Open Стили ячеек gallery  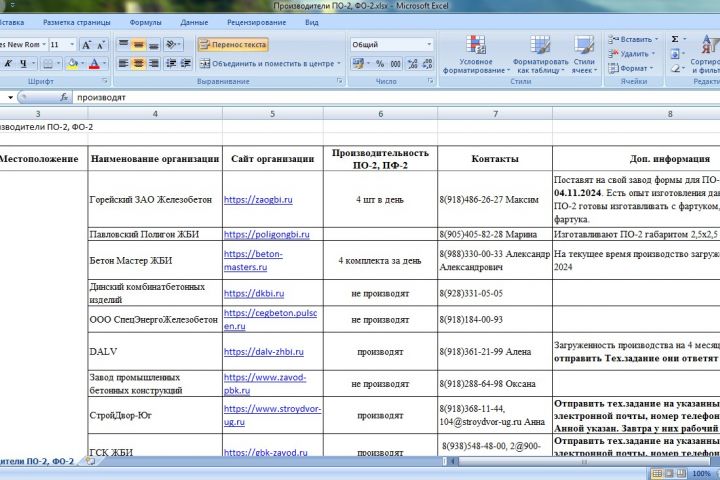[584, 54]
